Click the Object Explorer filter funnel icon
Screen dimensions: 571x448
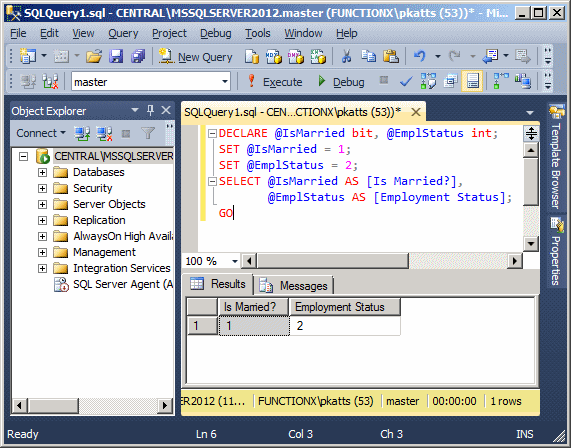pos(148,133)
